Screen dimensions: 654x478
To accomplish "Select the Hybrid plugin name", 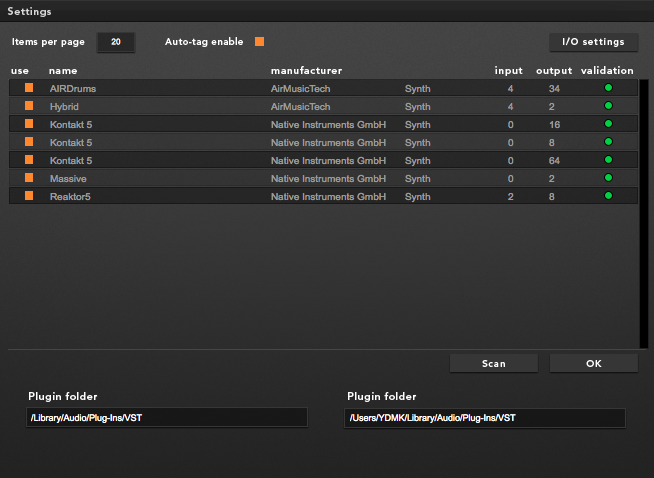I will point(64,106).
